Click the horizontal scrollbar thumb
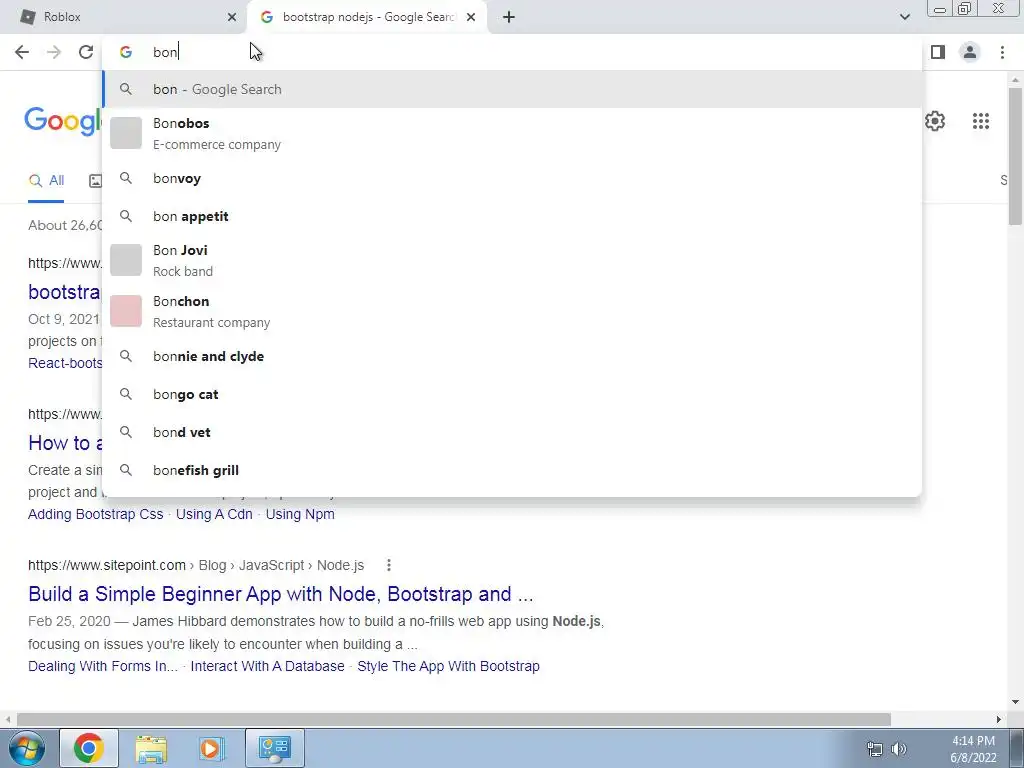The image size is (1024, 768). 454,719
